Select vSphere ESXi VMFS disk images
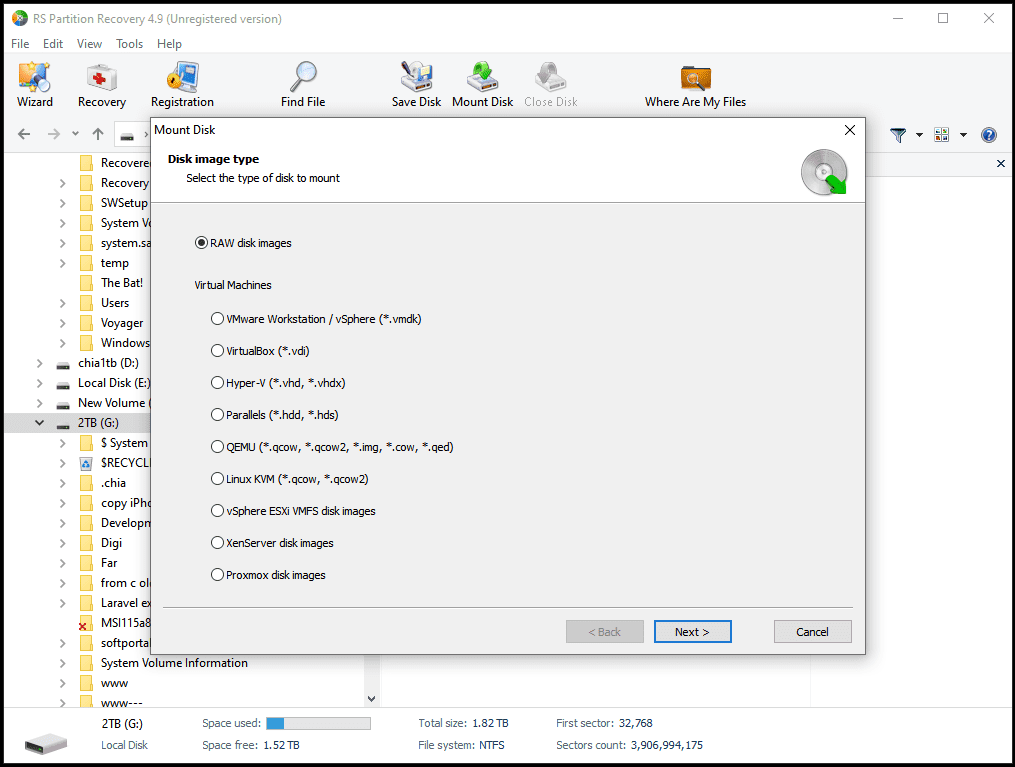The height and width of the screenshot is (767, 1015). point(293,511)
